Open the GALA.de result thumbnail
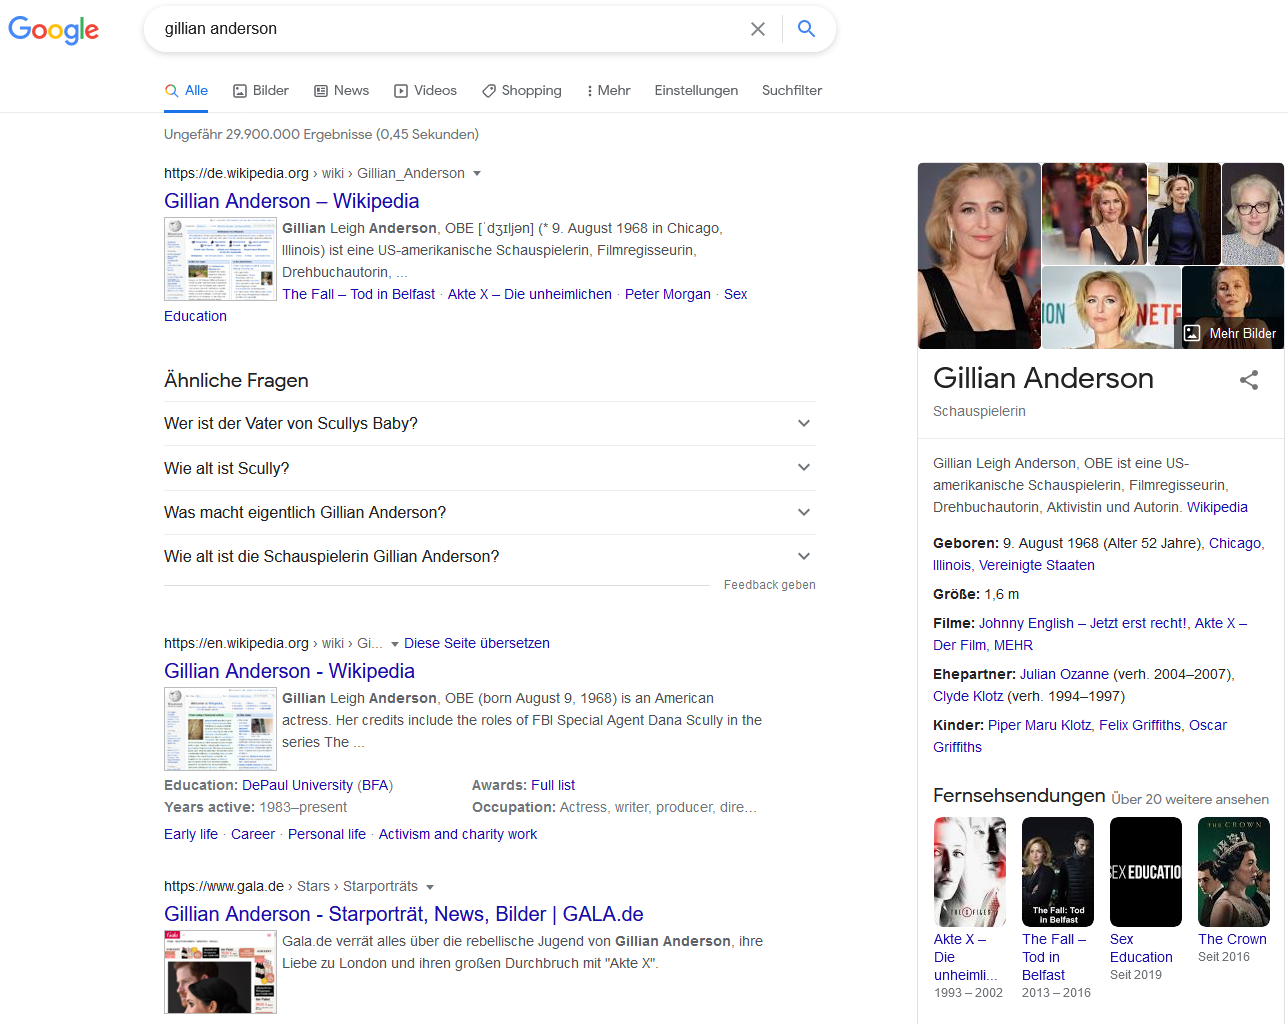This screenshot has width=1288, height=1024. coord(220,972)
